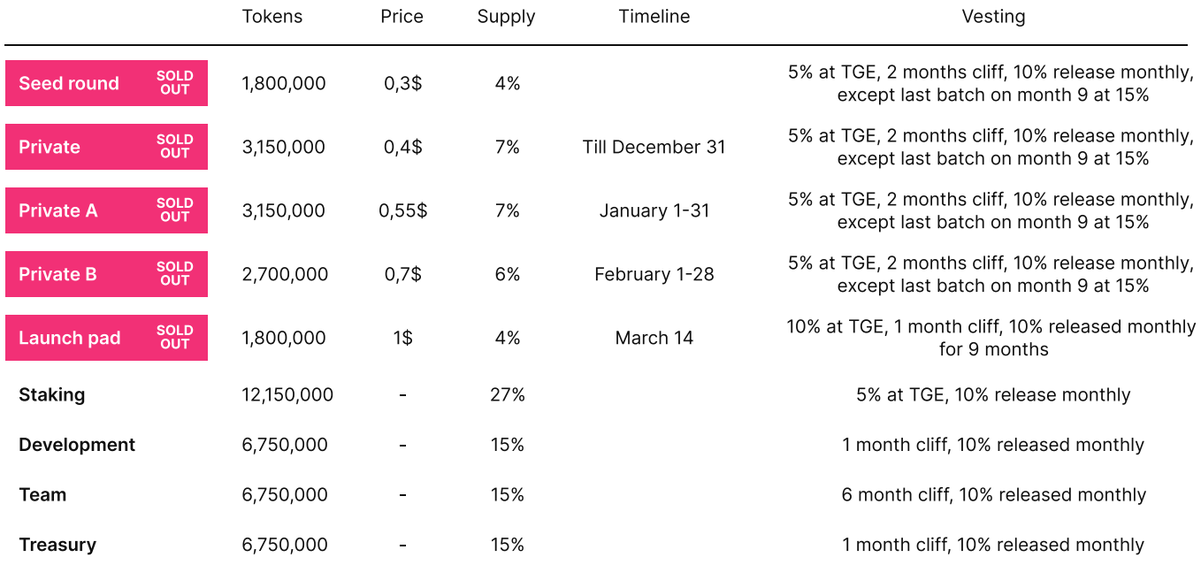Click the March 14 timeline entry
The height and width of the screenshot is (565, 1200).
point(654,338)
